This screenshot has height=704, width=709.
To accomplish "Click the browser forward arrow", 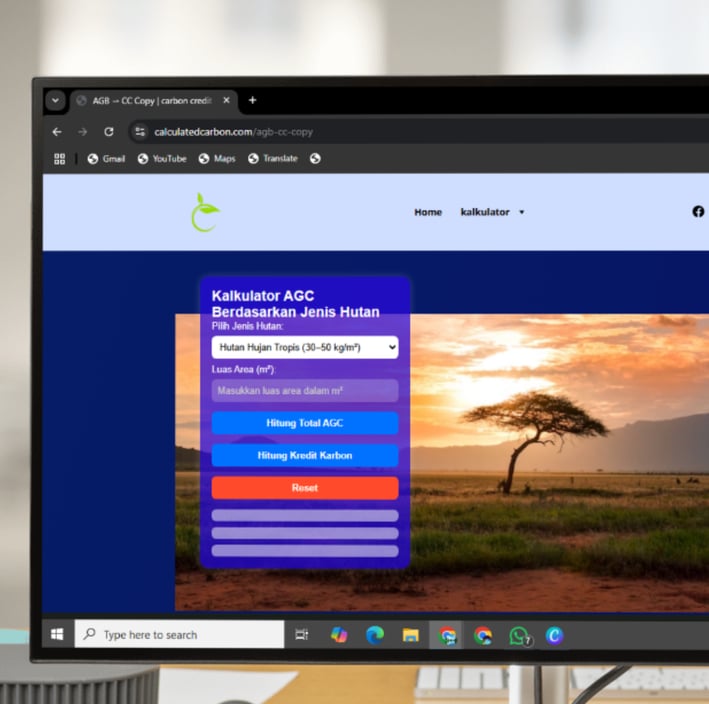I will coord(82,132).
